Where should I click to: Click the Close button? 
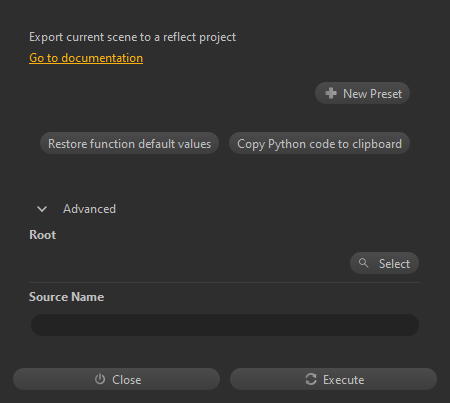click(116, 379)
